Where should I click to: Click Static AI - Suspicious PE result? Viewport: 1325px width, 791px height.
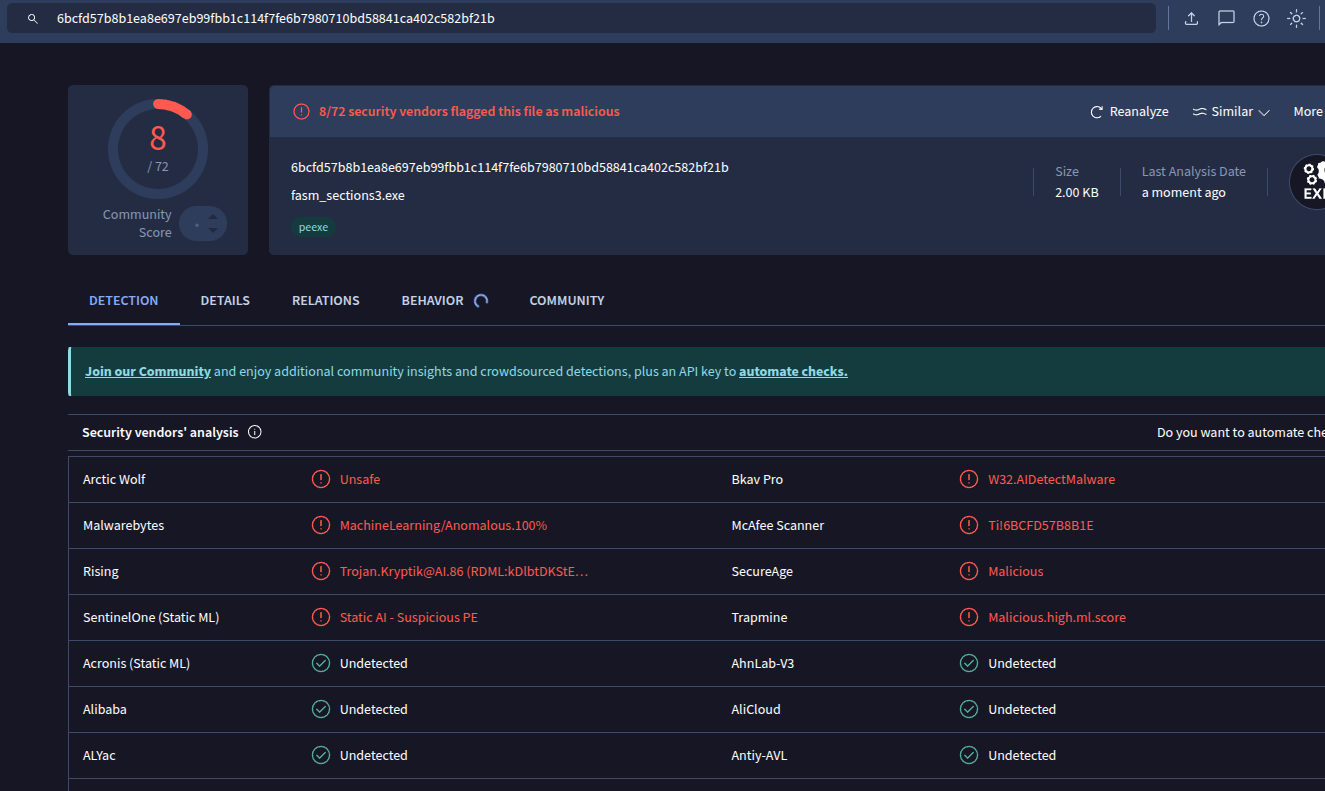[x=409, y=617]
